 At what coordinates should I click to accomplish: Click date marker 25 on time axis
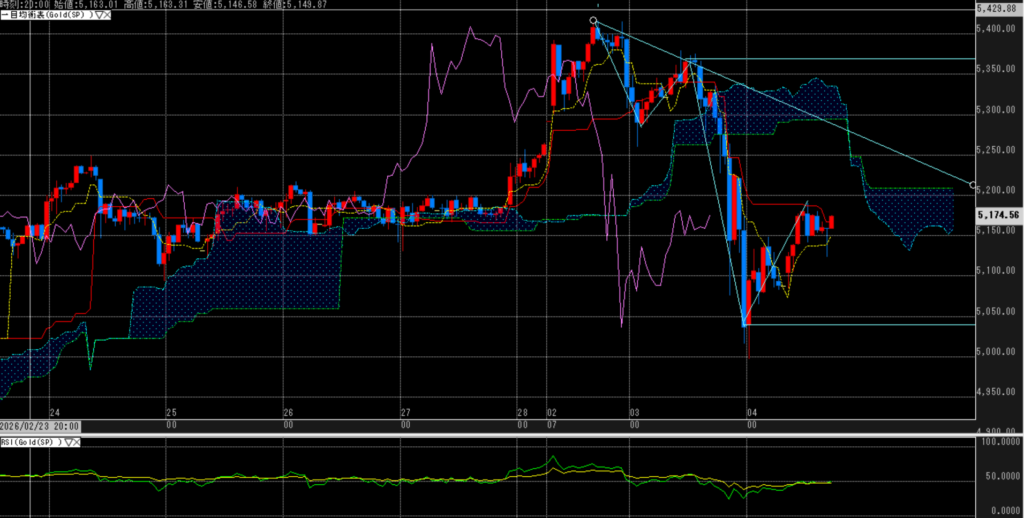coord(170,412)
